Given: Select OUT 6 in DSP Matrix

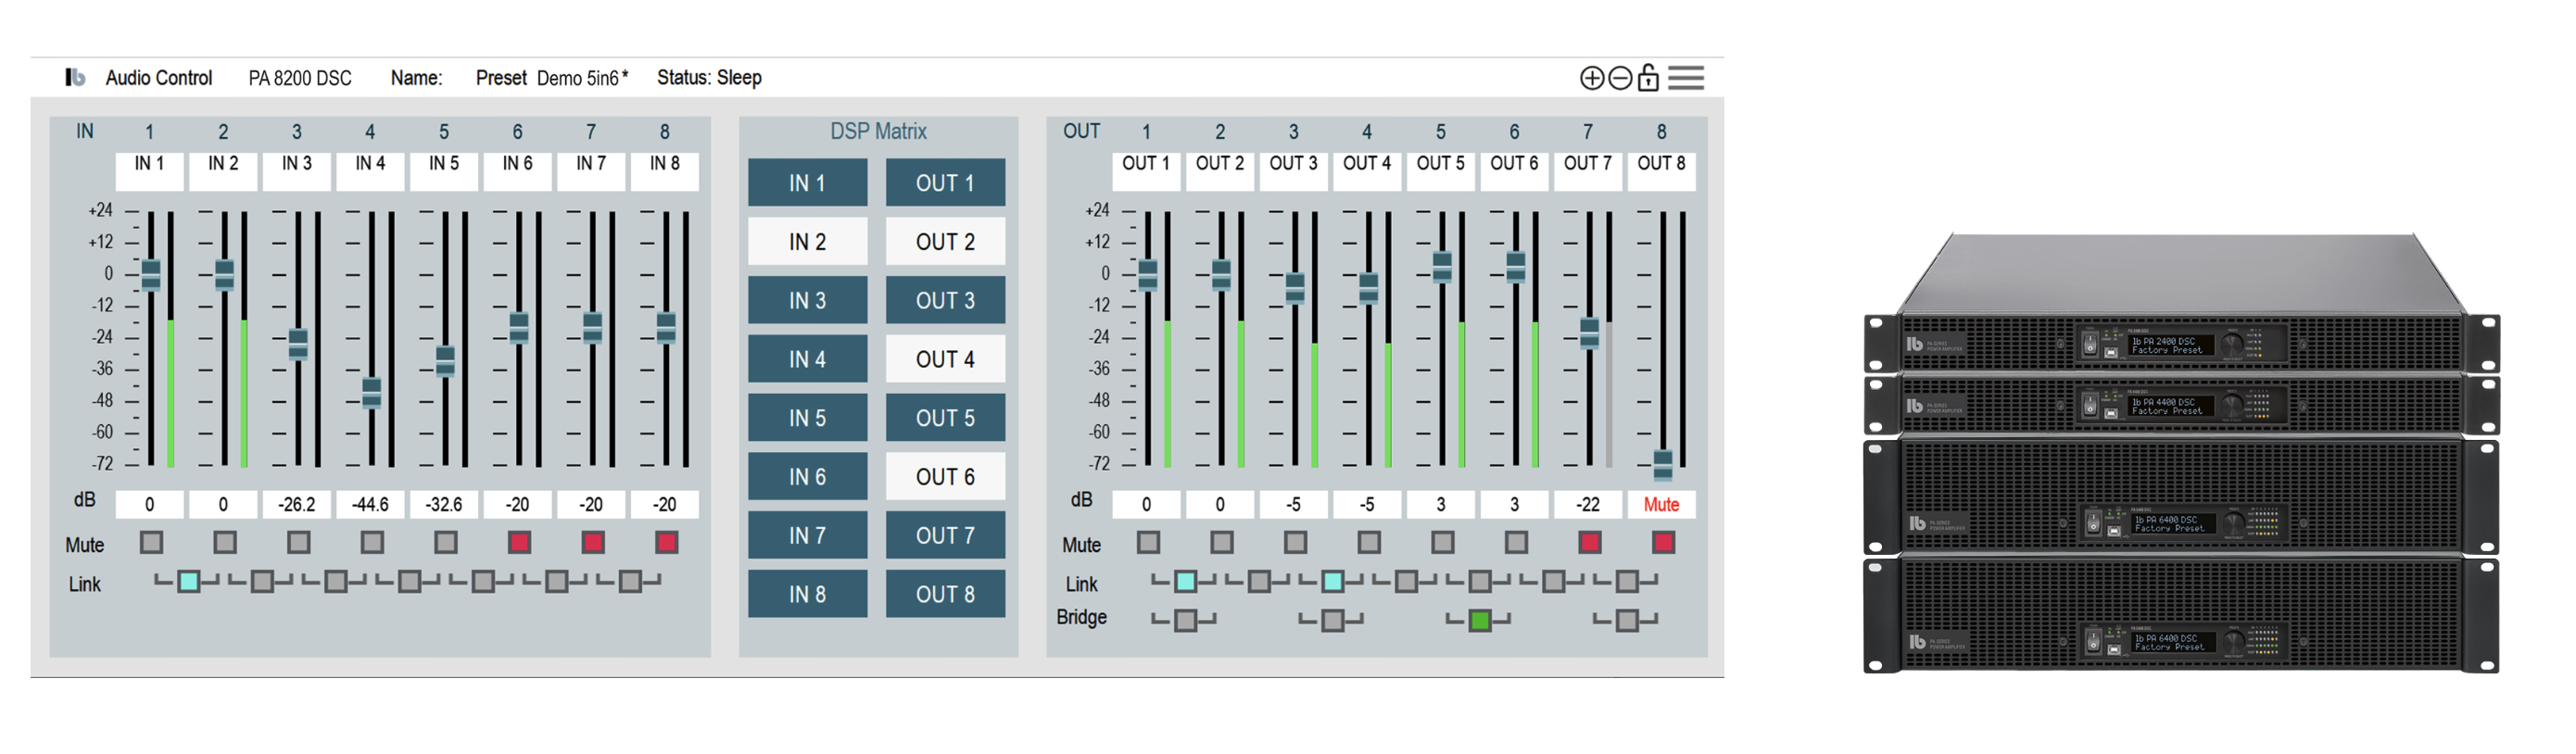Looking at the screenshot, I should tap(945, 477).
